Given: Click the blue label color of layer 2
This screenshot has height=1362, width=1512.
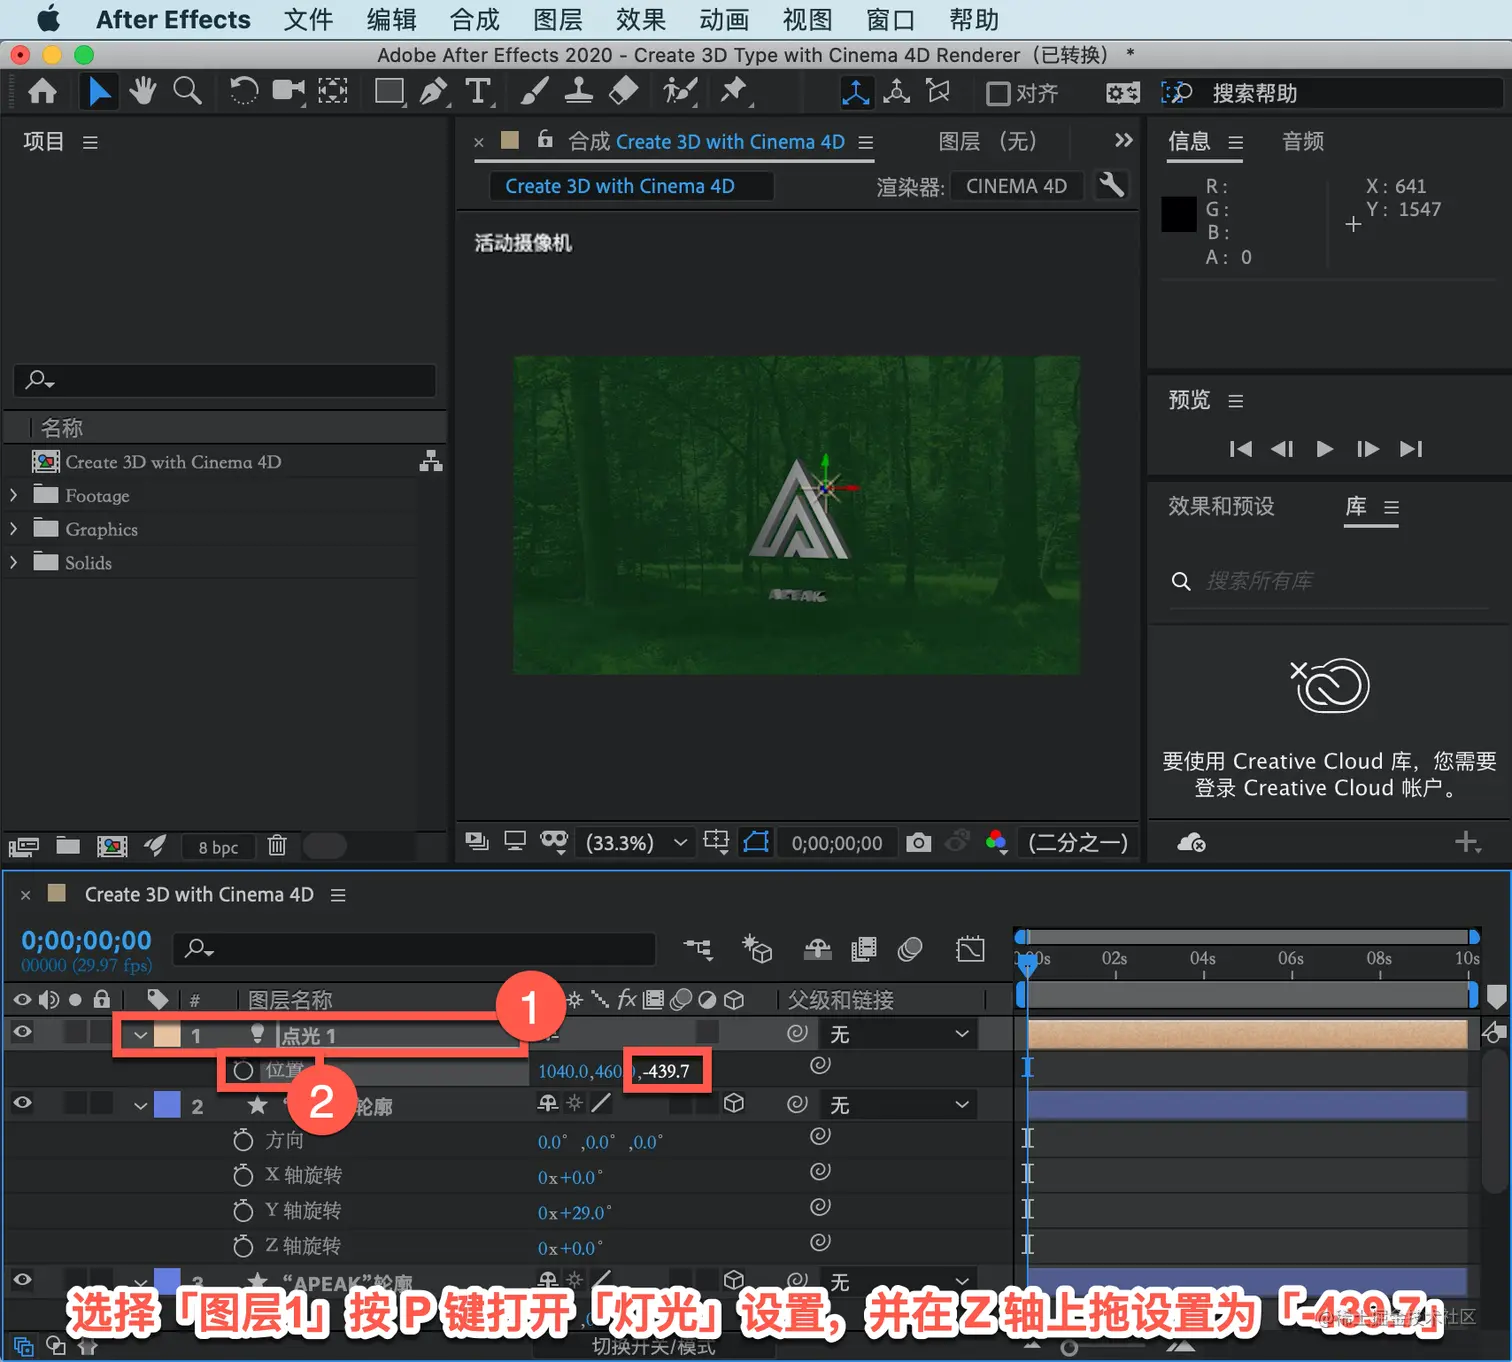Looking at the screenshot, I should point(167,1105).
